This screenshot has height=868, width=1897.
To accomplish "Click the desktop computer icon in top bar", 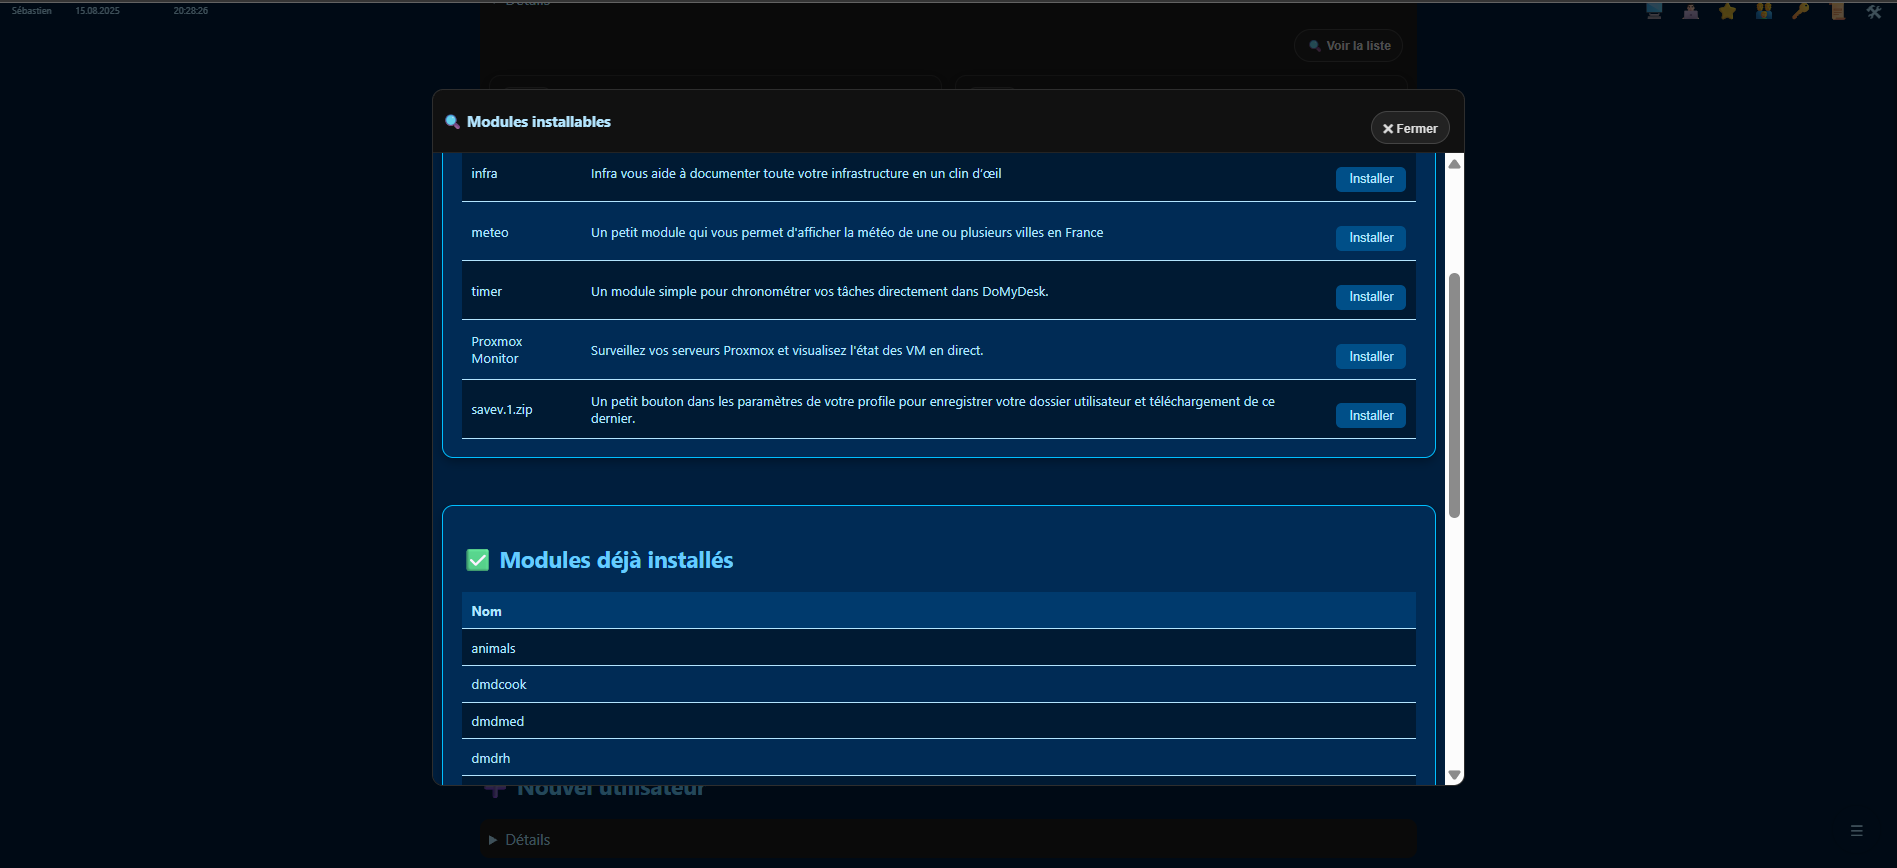I will (1654, 12).
